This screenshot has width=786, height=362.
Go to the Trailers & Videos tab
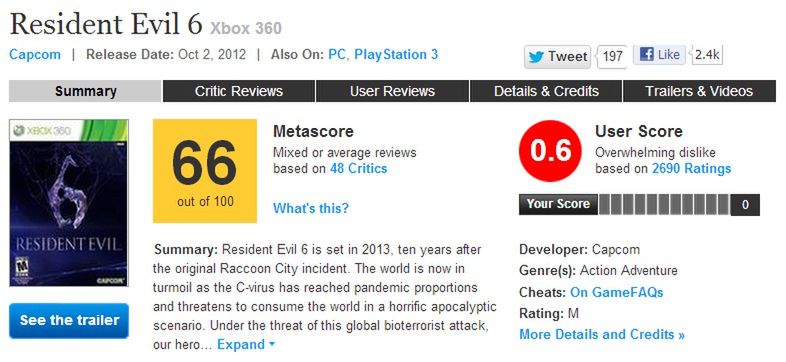[x=699, y=91]
